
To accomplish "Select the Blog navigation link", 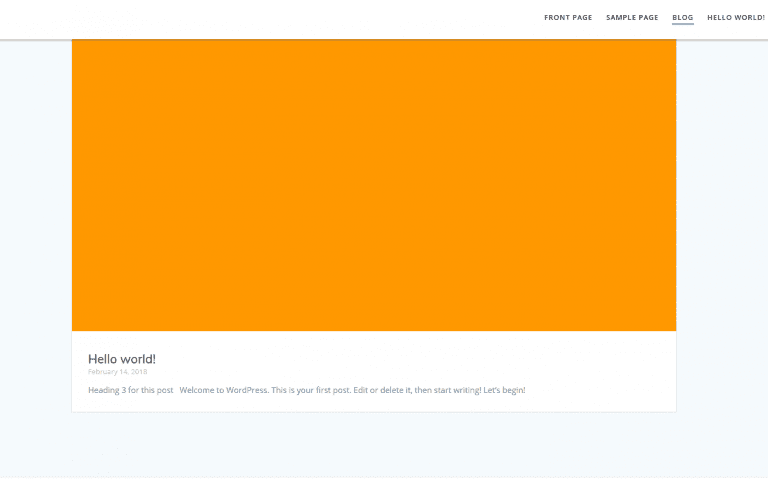I will point(683,17).
